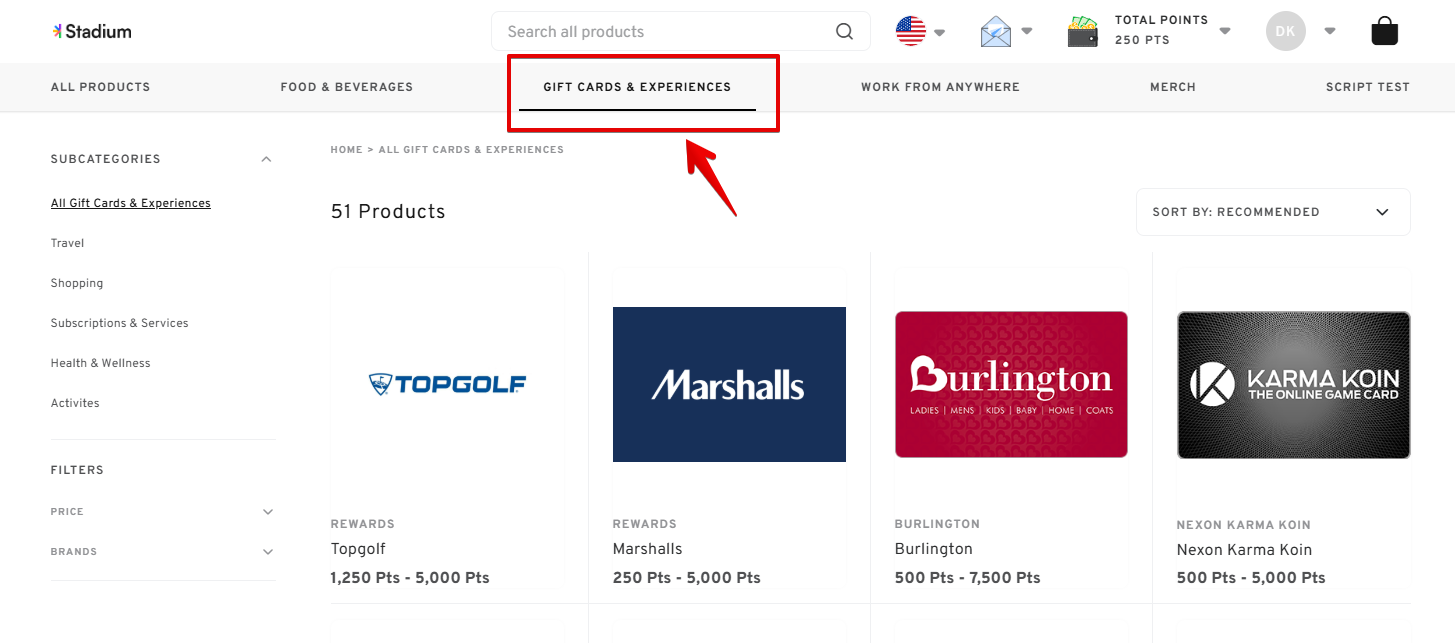
Task: Click the 51 Products count text
Action: 388,212
